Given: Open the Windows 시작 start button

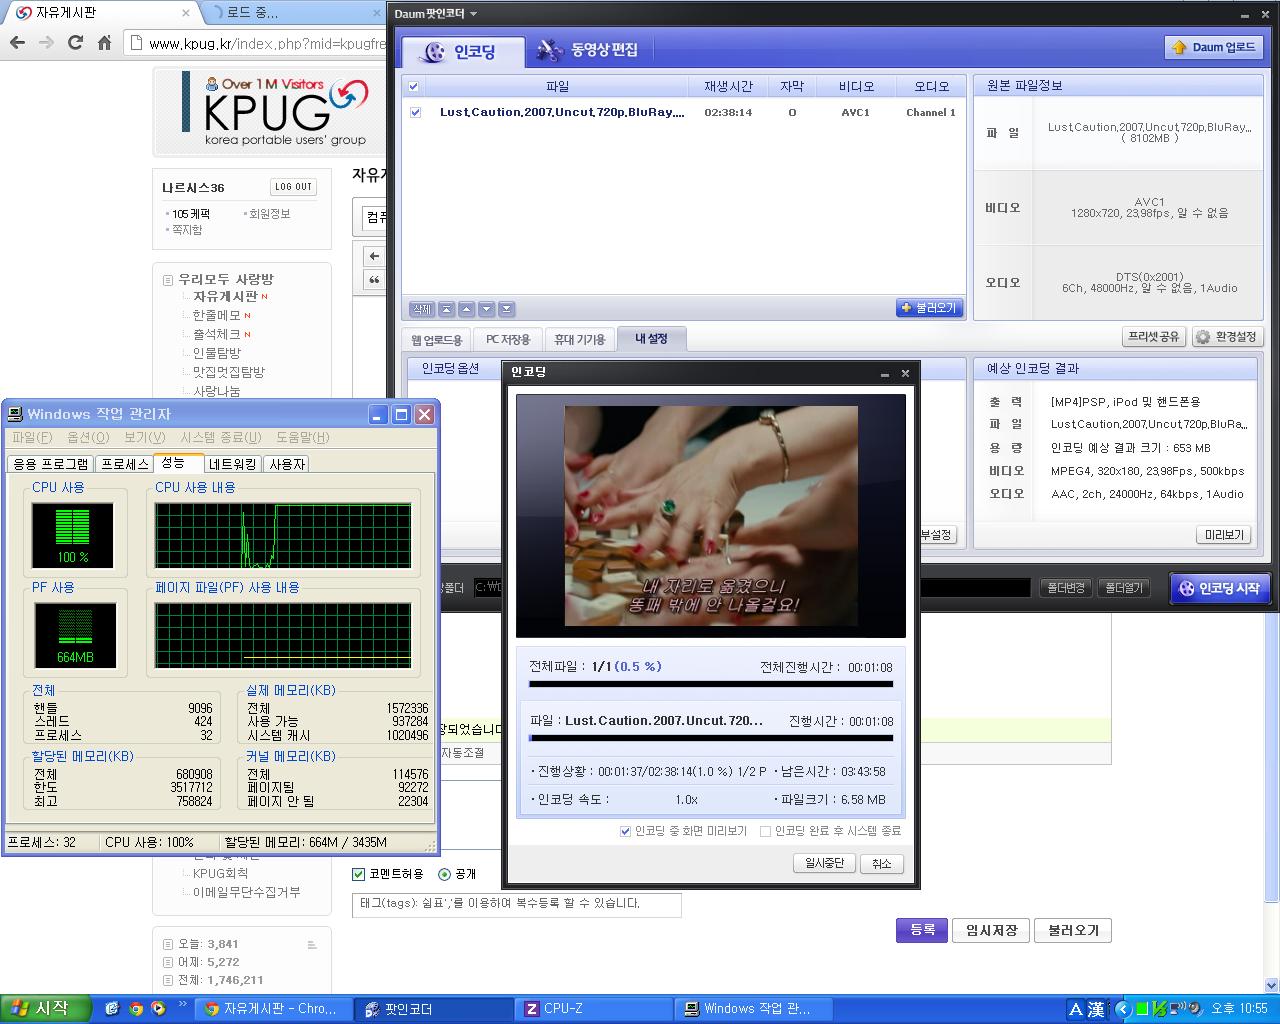Looking at the screenshot, I should (x=46, y=1009).
